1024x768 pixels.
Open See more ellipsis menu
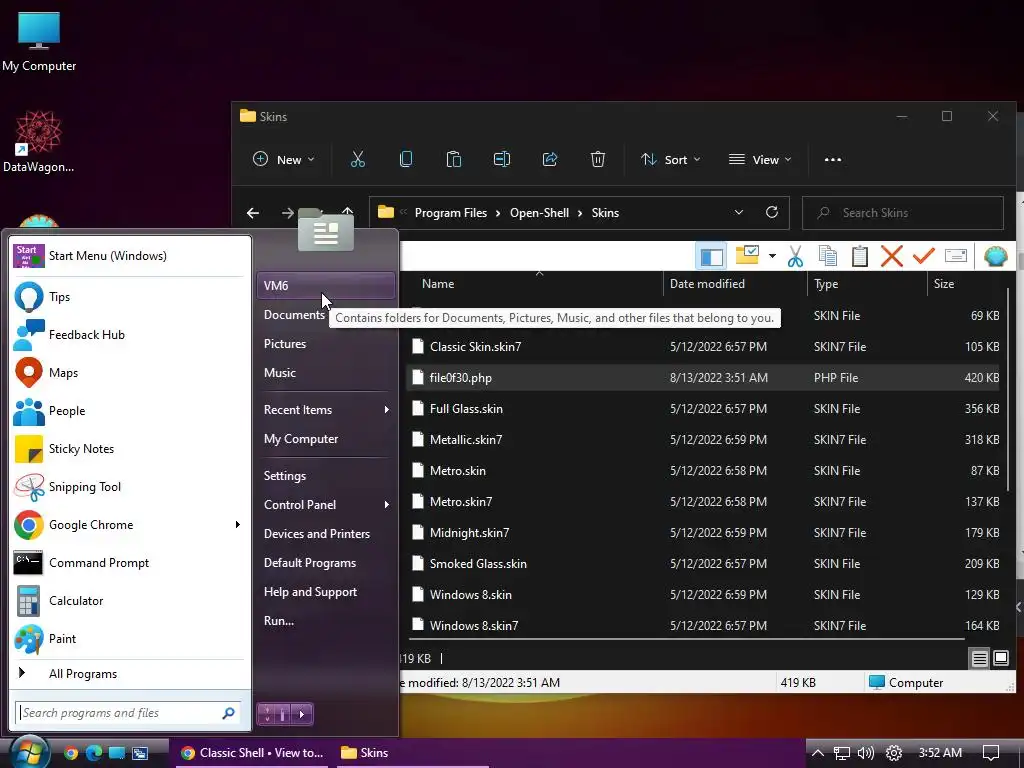[x=833, y=159]
